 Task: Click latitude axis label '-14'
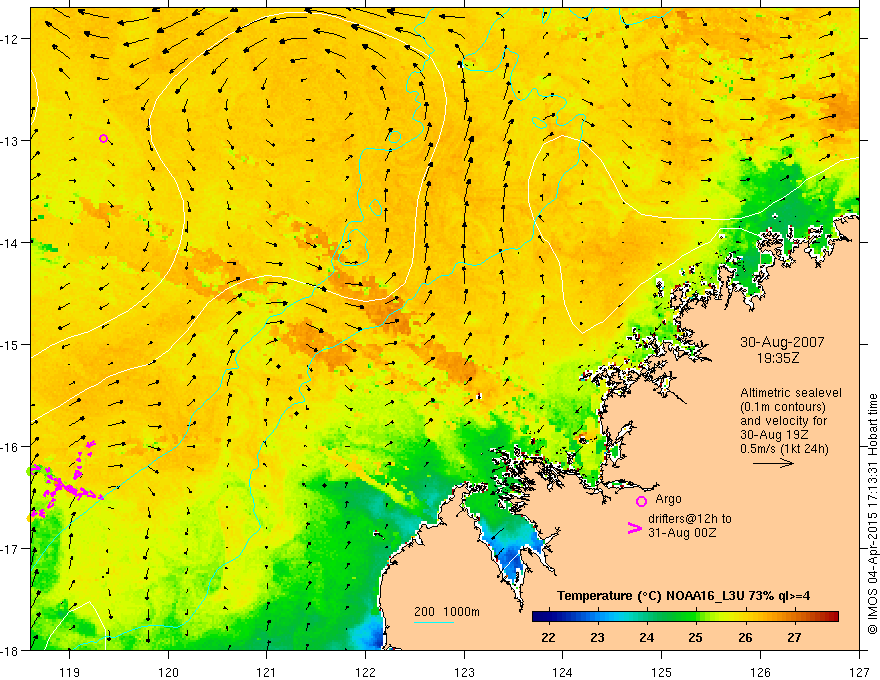[x=11, y=243]
